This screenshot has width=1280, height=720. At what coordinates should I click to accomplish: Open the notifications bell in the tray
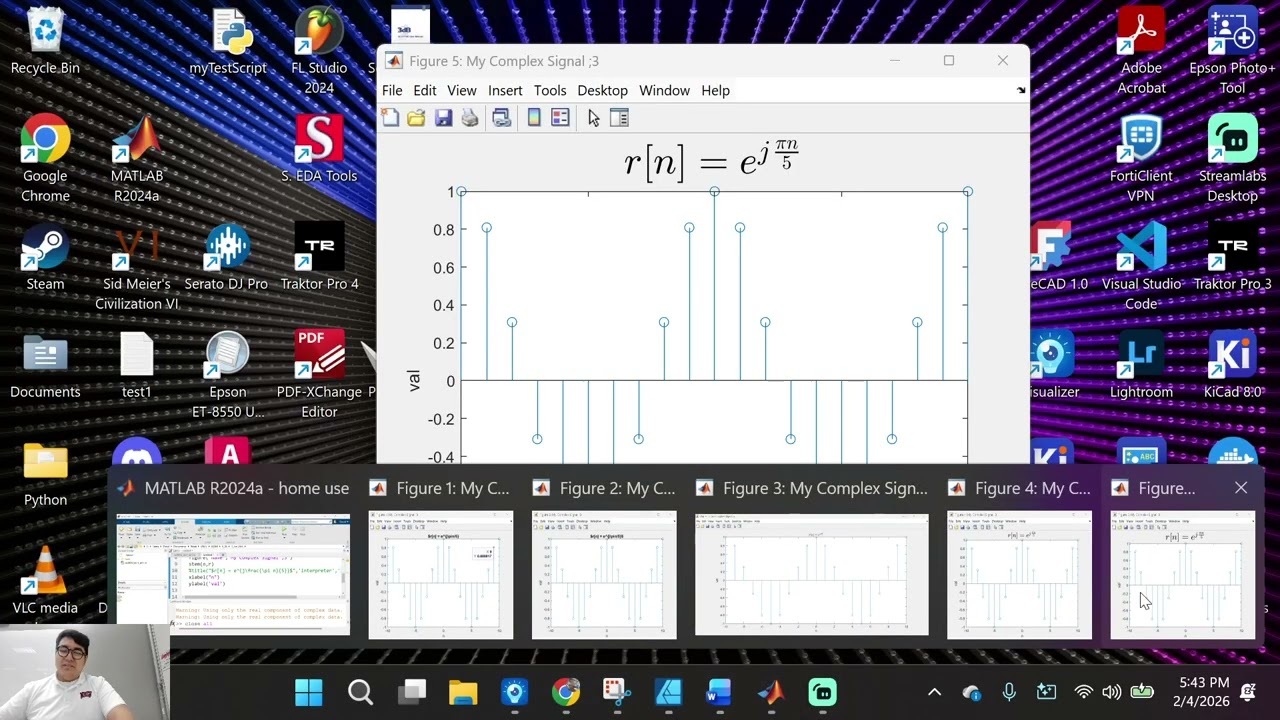point(1248,692)
